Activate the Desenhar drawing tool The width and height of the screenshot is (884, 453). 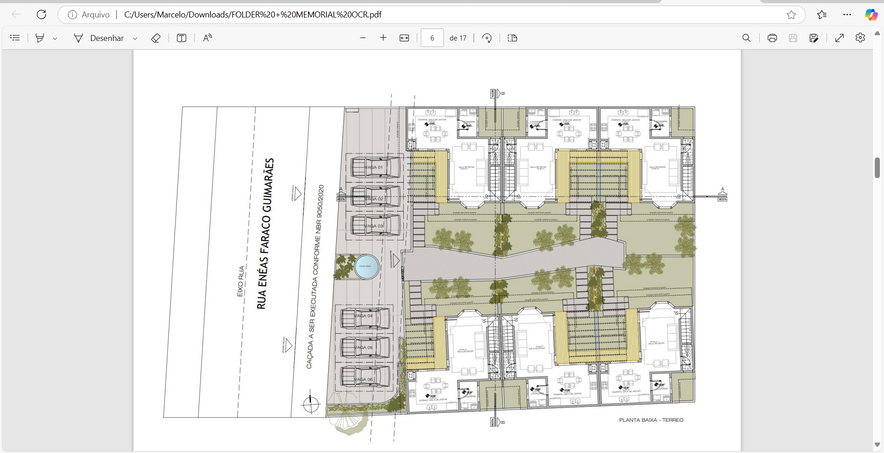(x=99, y=38)
